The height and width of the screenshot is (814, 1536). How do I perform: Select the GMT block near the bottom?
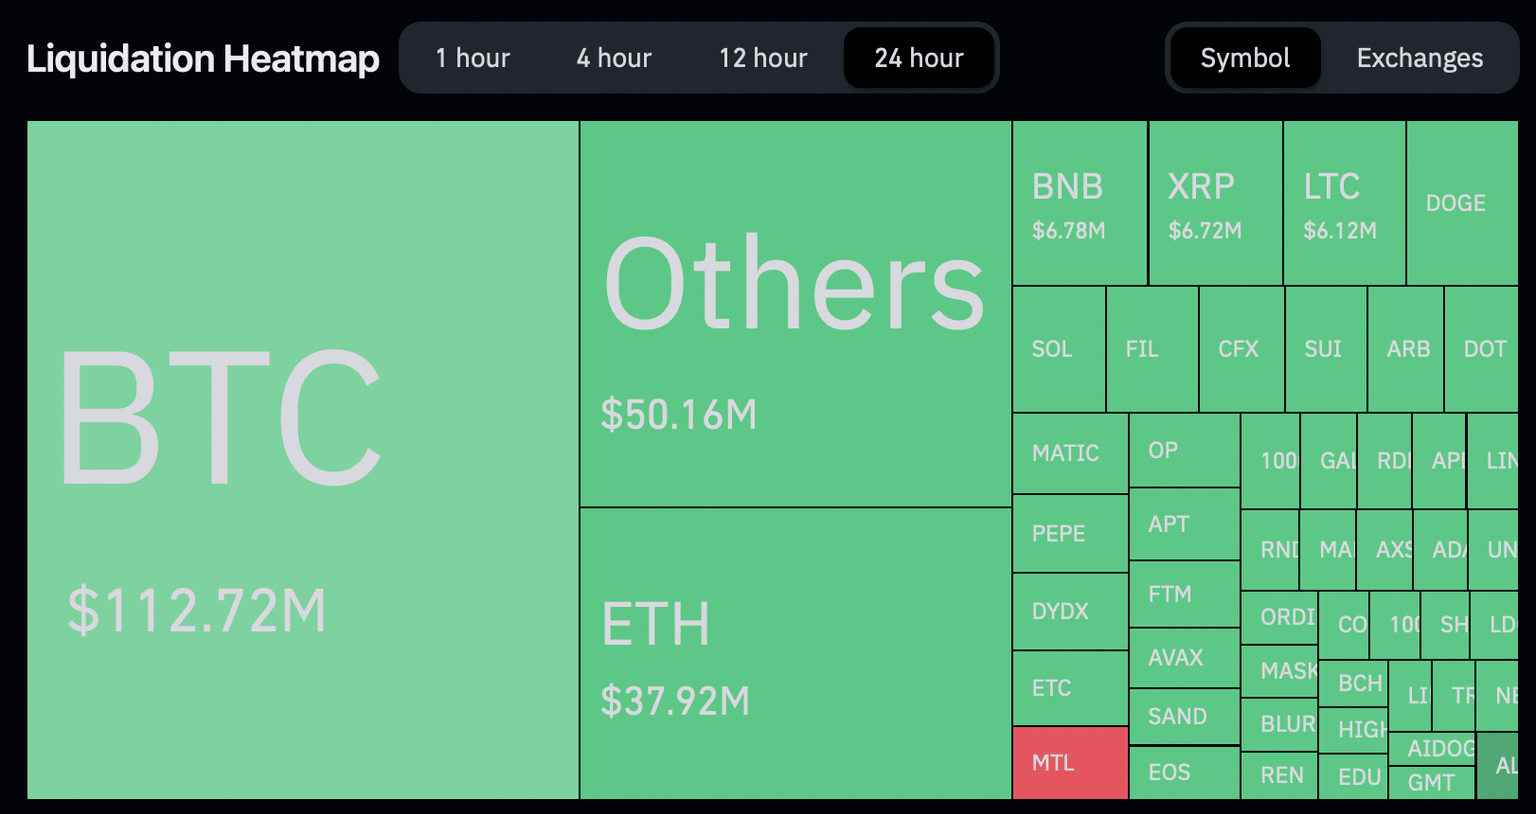[x=1428, y=780]
